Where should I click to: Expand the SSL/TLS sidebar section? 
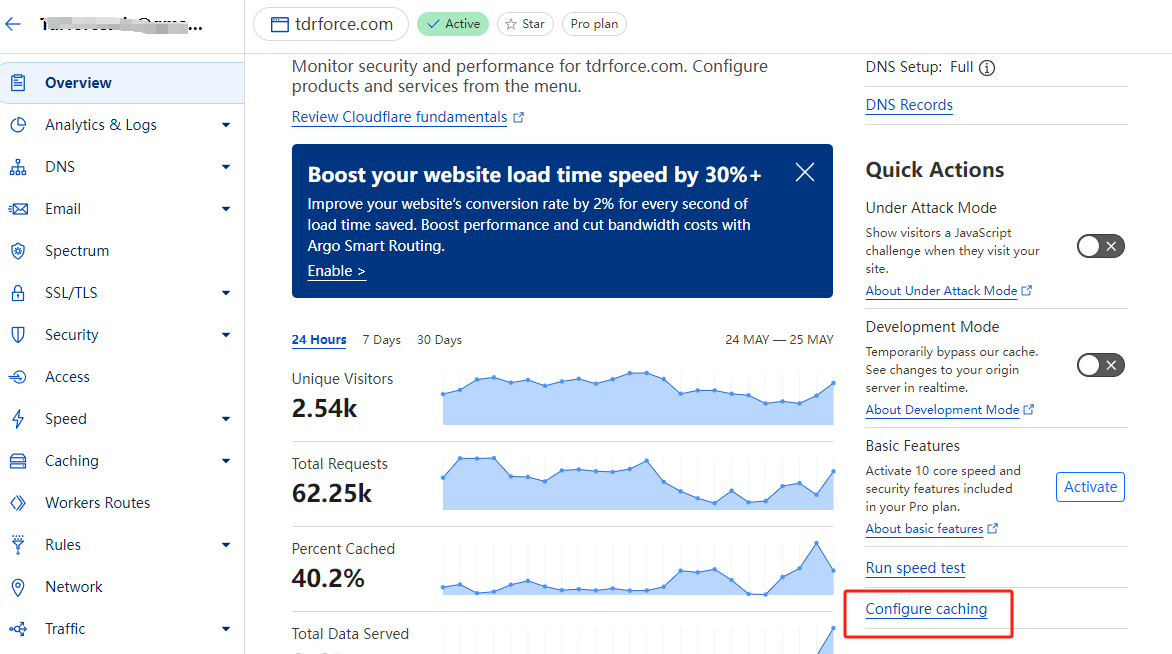click(226, 293)
